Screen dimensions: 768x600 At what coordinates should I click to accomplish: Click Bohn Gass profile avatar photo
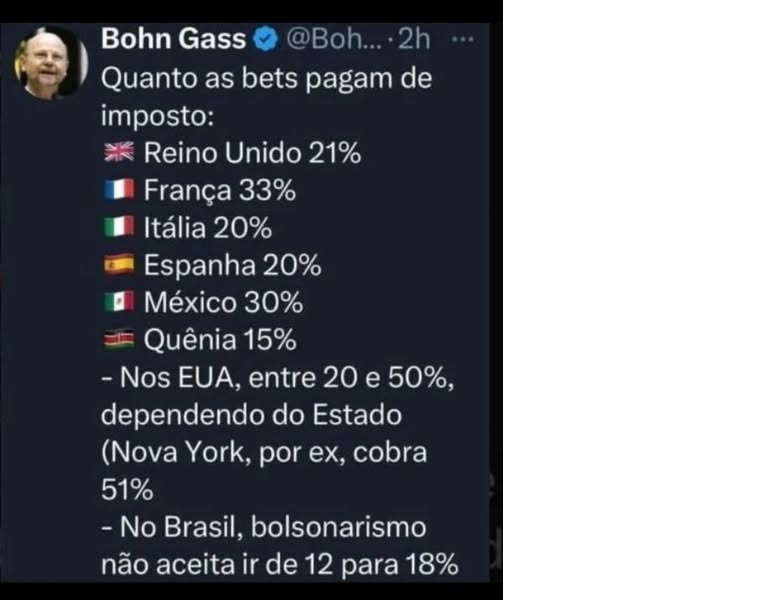click(50, 60)
